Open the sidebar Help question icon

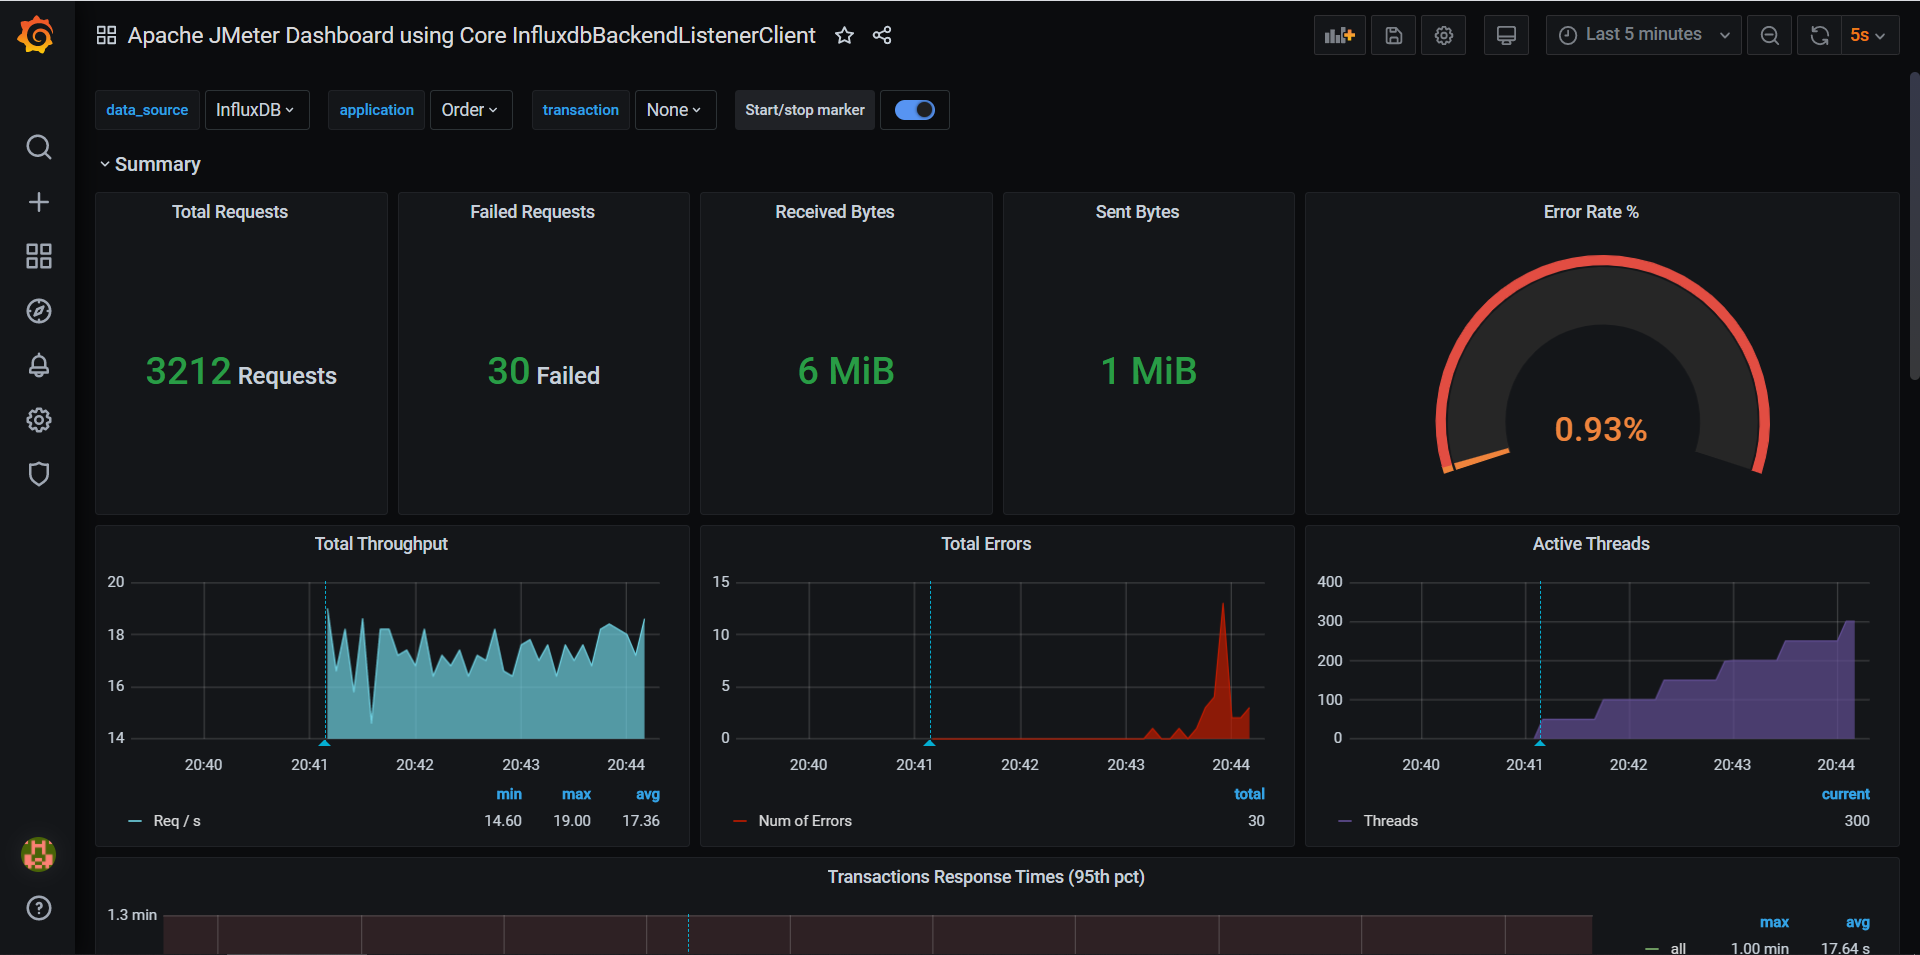click(38, 908)
